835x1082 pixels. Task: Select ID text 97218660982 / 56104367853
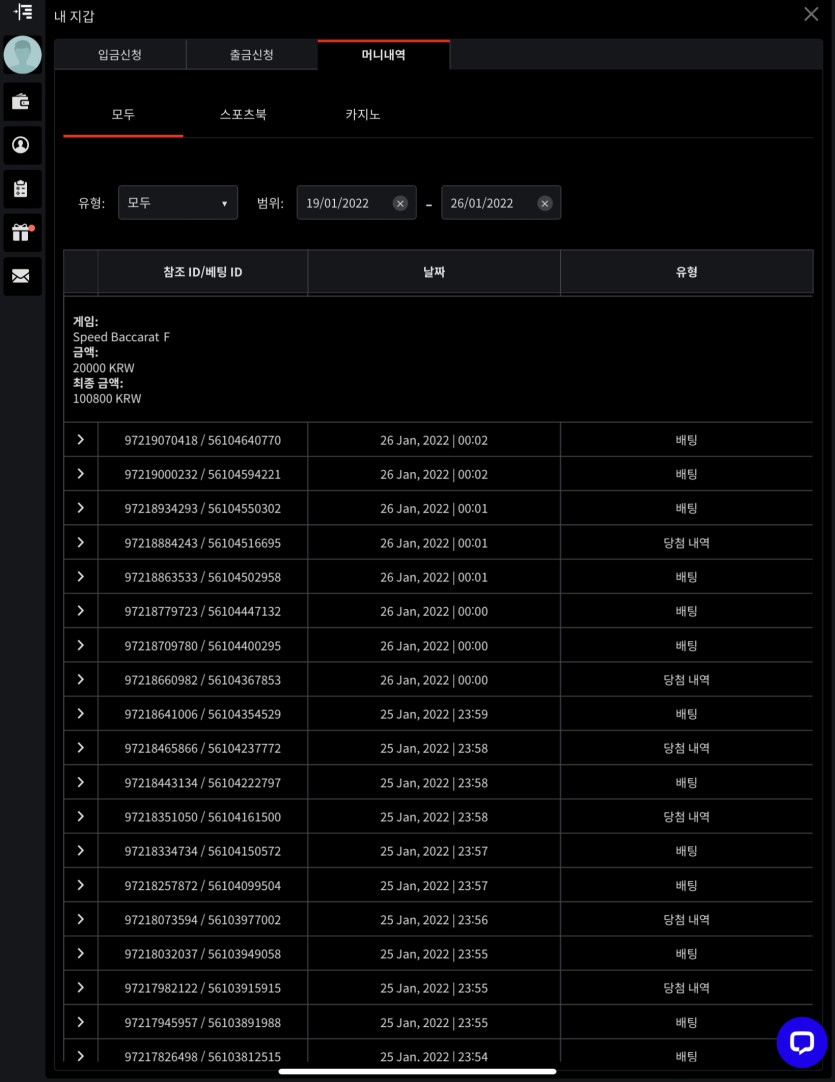pos(203,680)
